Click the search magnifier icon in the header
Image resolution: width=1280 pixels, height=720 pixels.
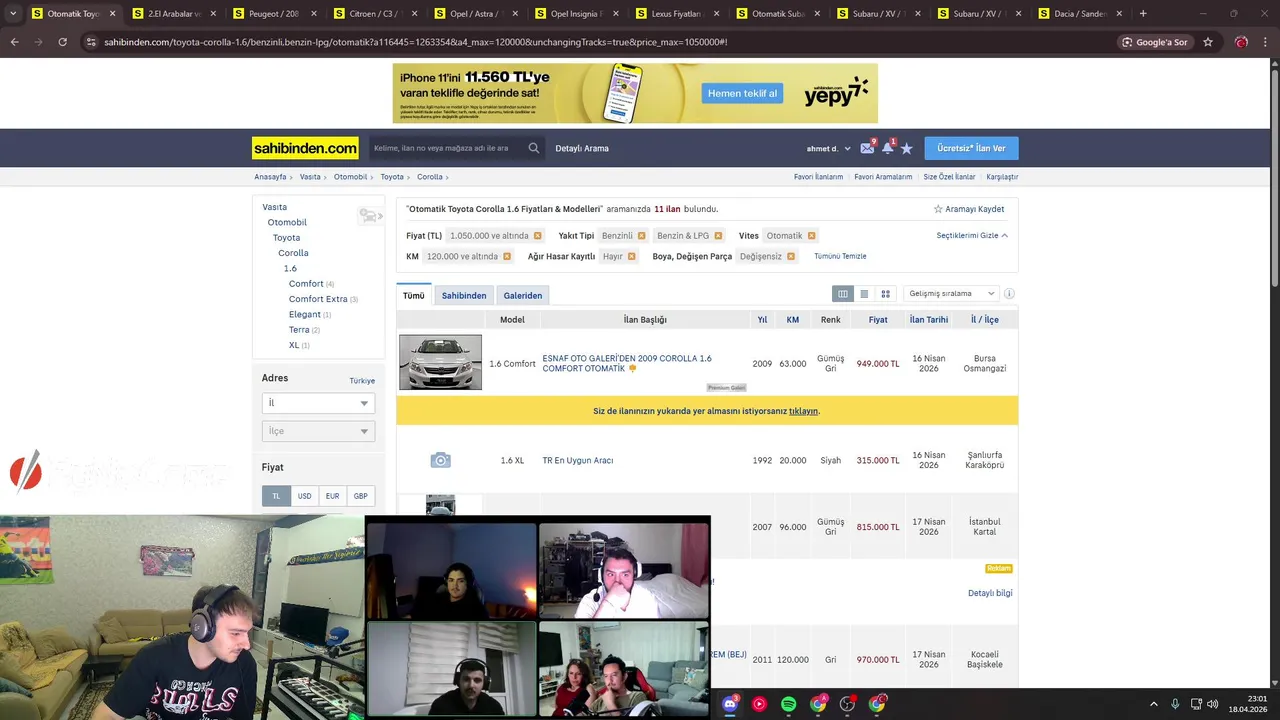[x=534, y=148]
